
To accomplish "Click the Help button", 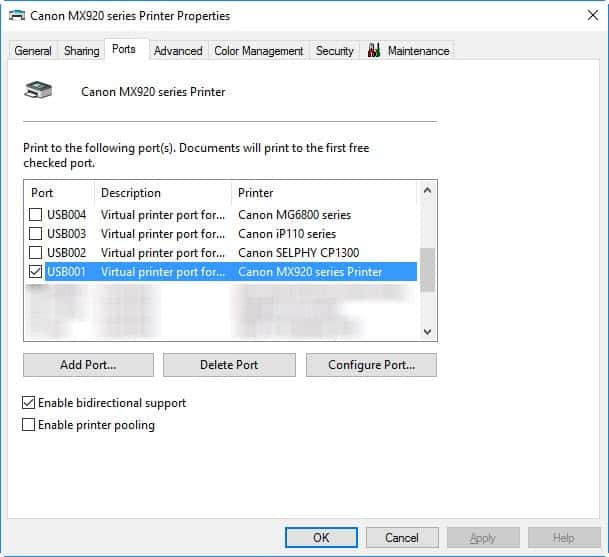I will [x=564, y=538].
